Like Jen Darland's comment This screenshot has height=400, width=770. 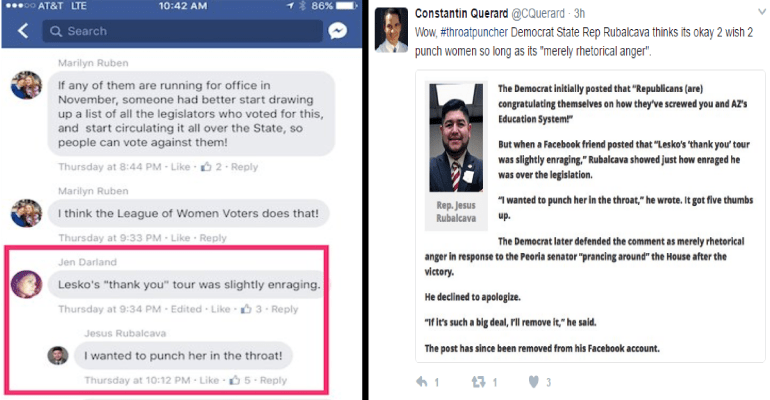pos(220,309)
